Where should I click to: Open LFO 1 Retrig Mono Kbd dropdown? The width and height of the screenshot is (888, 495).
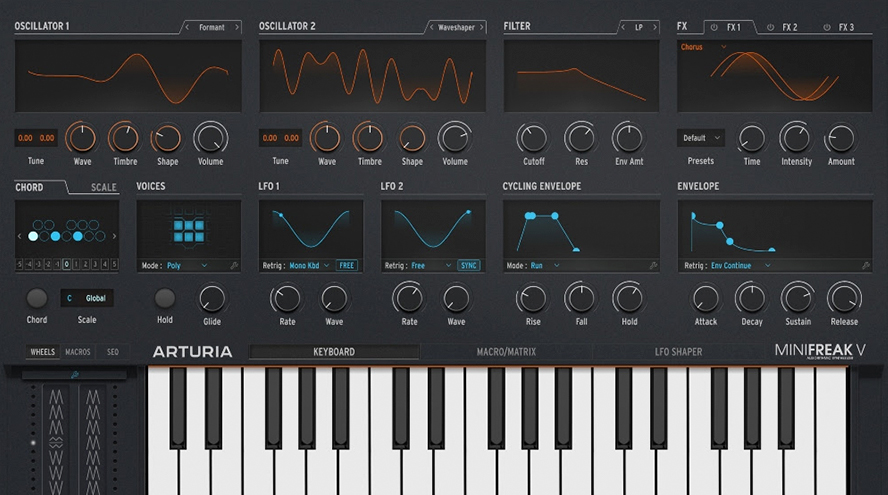pyautogui.click(x=309, y=265)
